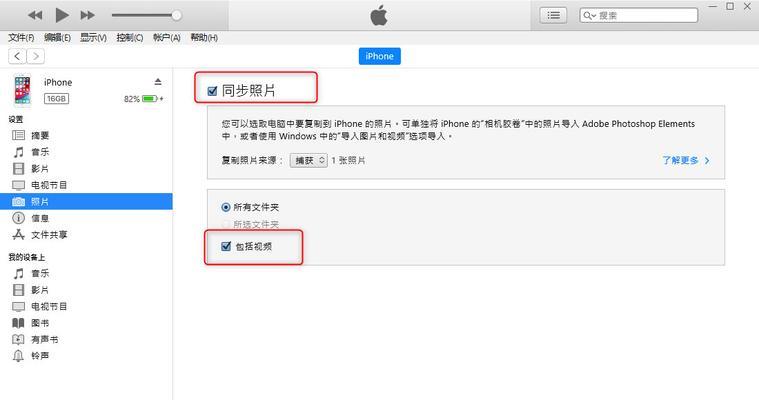This screenshot has height=400, width=759.
Task: Open the 复制照片来源 dropdown
Action: [x=309, y=160]
